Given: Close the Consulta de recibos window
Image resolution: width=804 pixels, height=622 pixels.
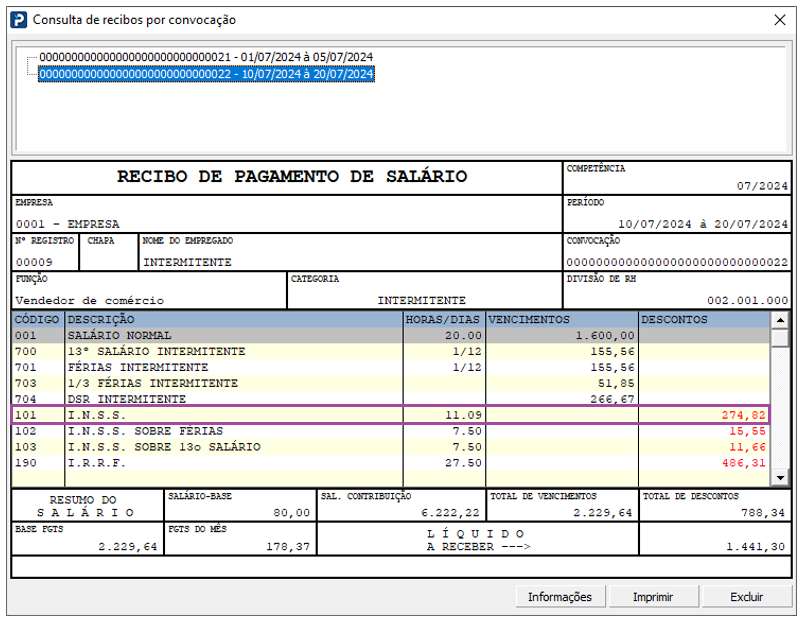Looking at the screenshot, I should click(x=780, y=20).
